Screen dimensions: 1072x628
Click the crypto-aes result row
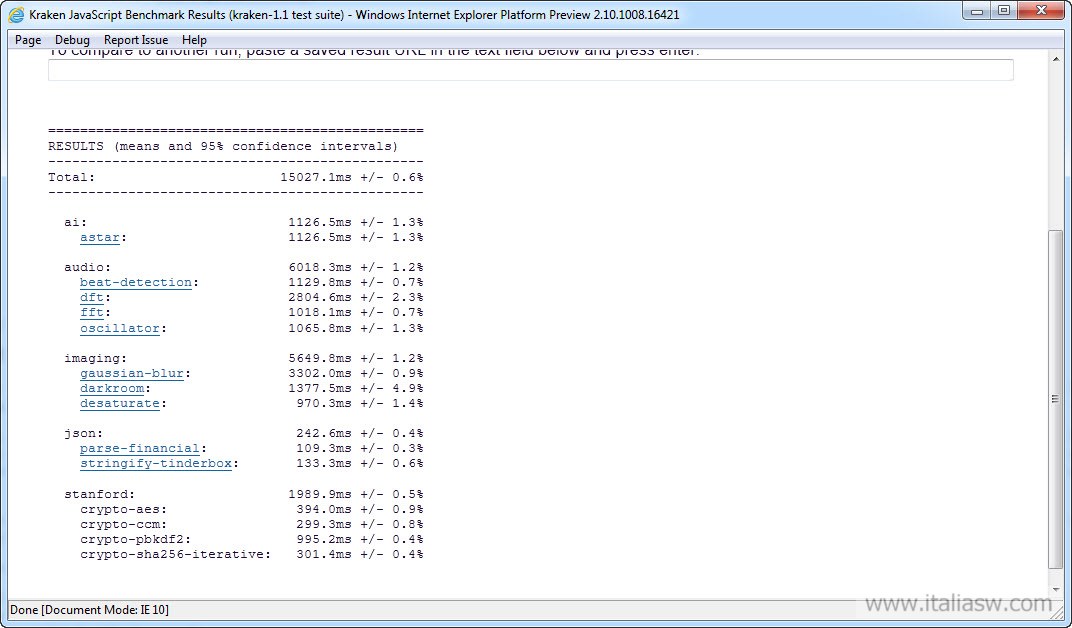click(252, 509)
